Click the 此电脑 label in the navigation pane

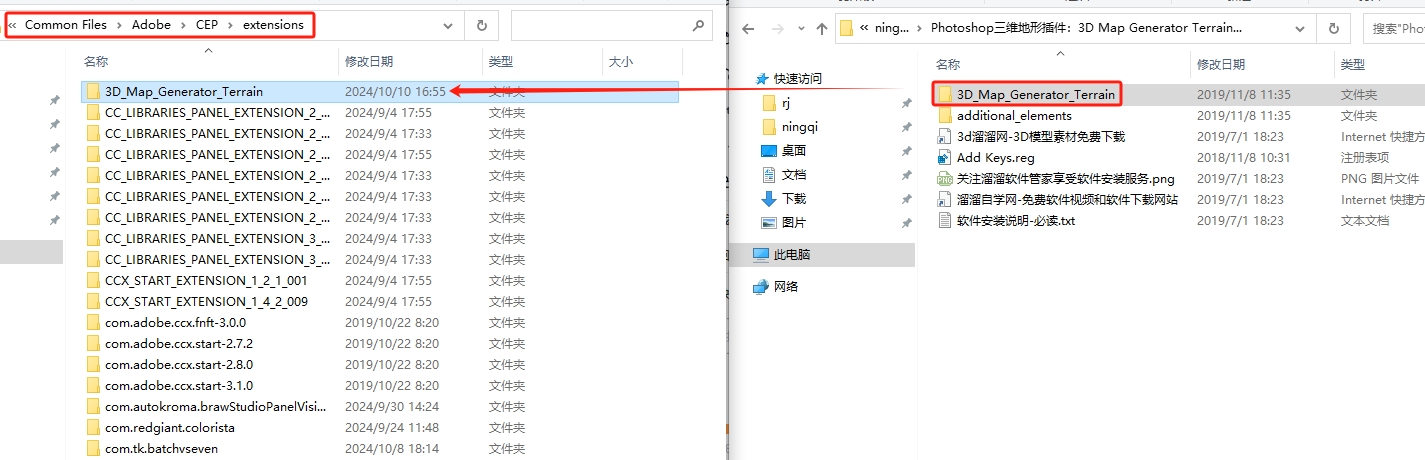click(x=792, y=255)
